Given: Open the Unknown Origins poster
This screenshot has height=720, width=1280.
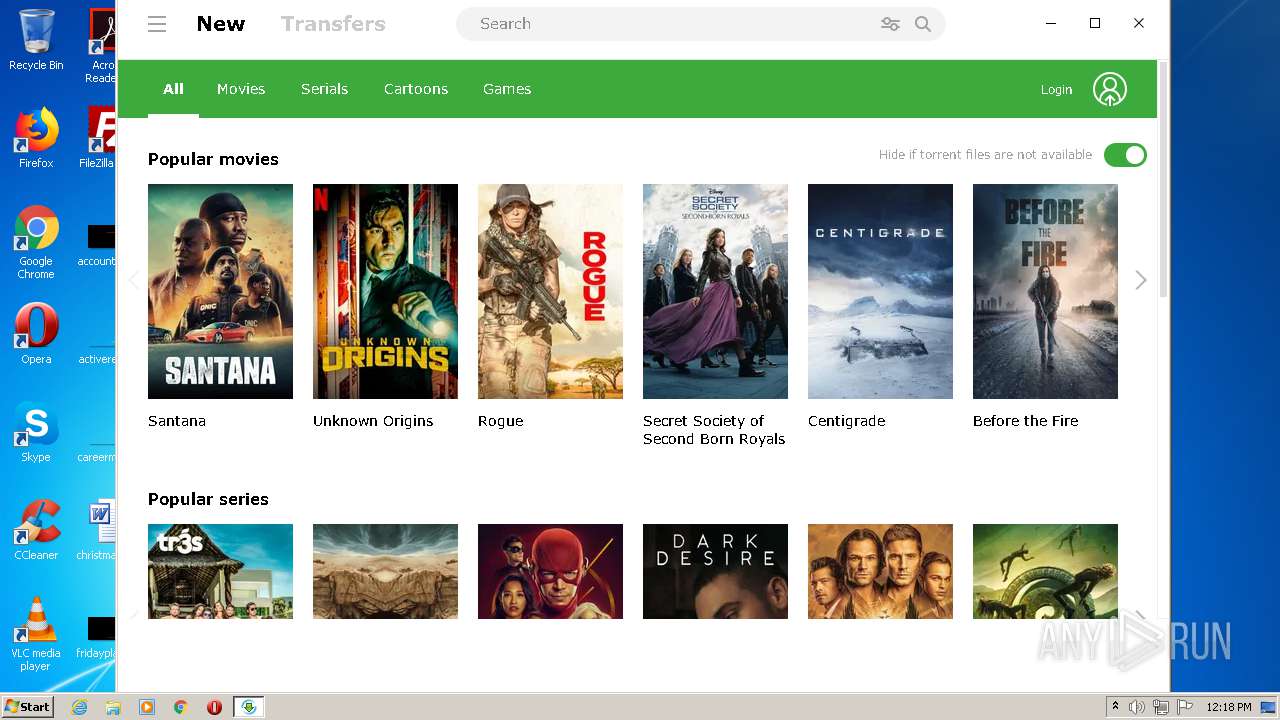Looking at the screenshot, I should coord(385,291).
